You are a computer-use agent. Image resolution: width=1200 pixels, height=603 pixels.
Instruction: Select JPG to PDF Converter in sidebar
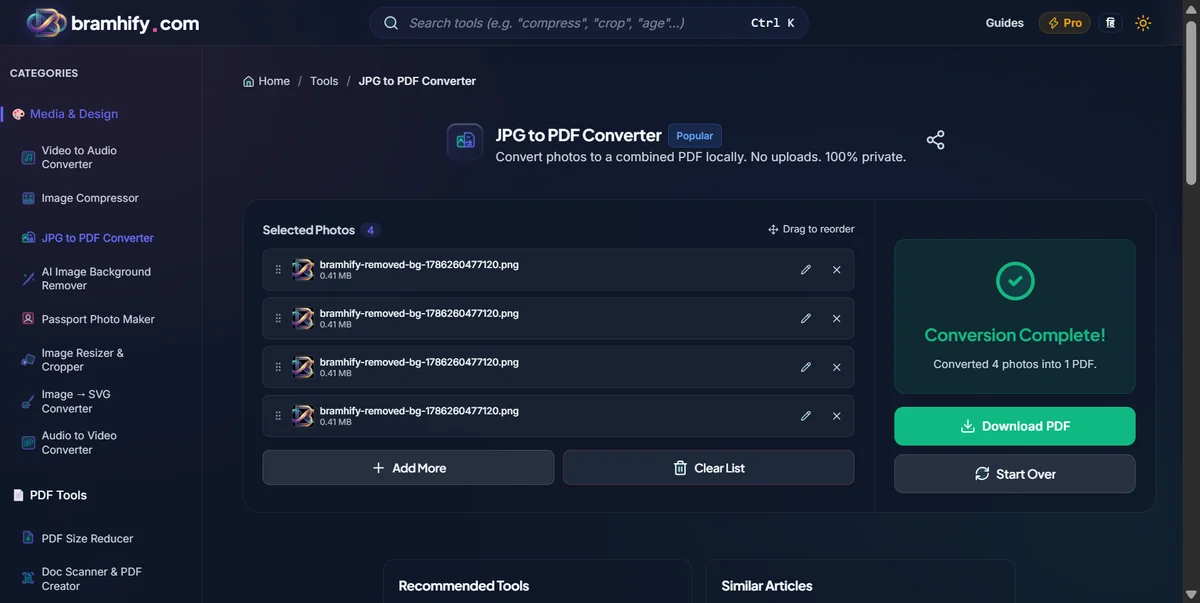click(100, 238)
